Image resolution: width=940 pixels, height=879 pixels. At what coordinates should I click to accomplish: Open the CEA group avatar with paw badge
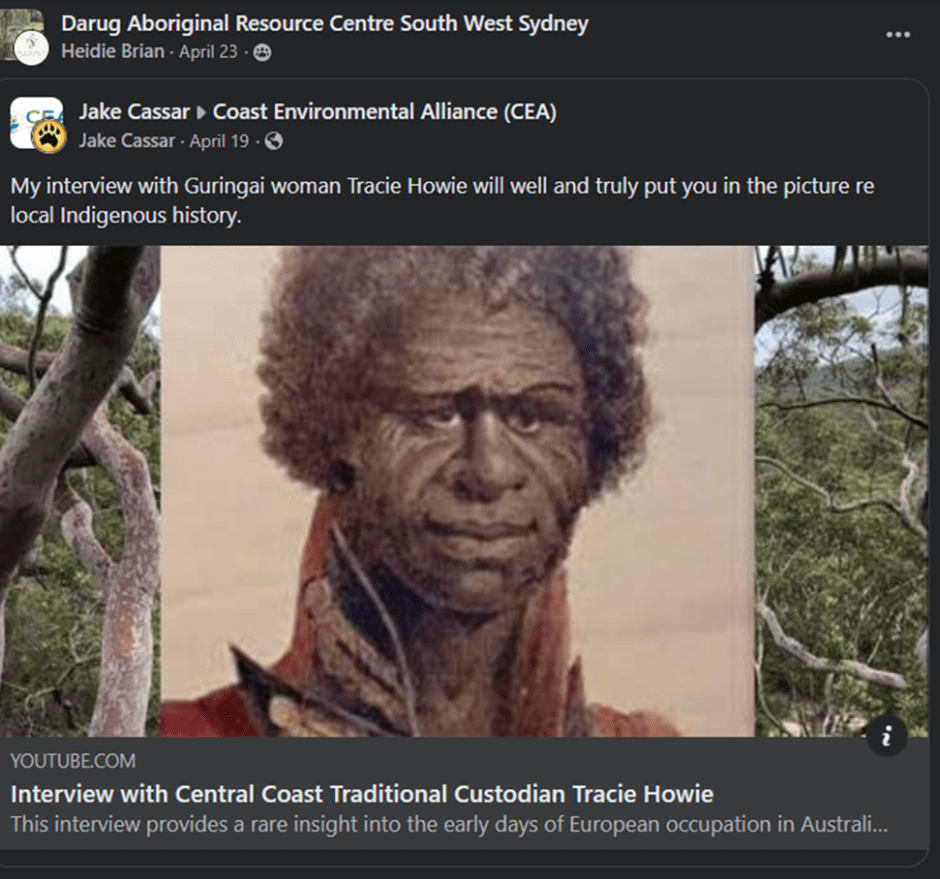[x=37, y=125]
